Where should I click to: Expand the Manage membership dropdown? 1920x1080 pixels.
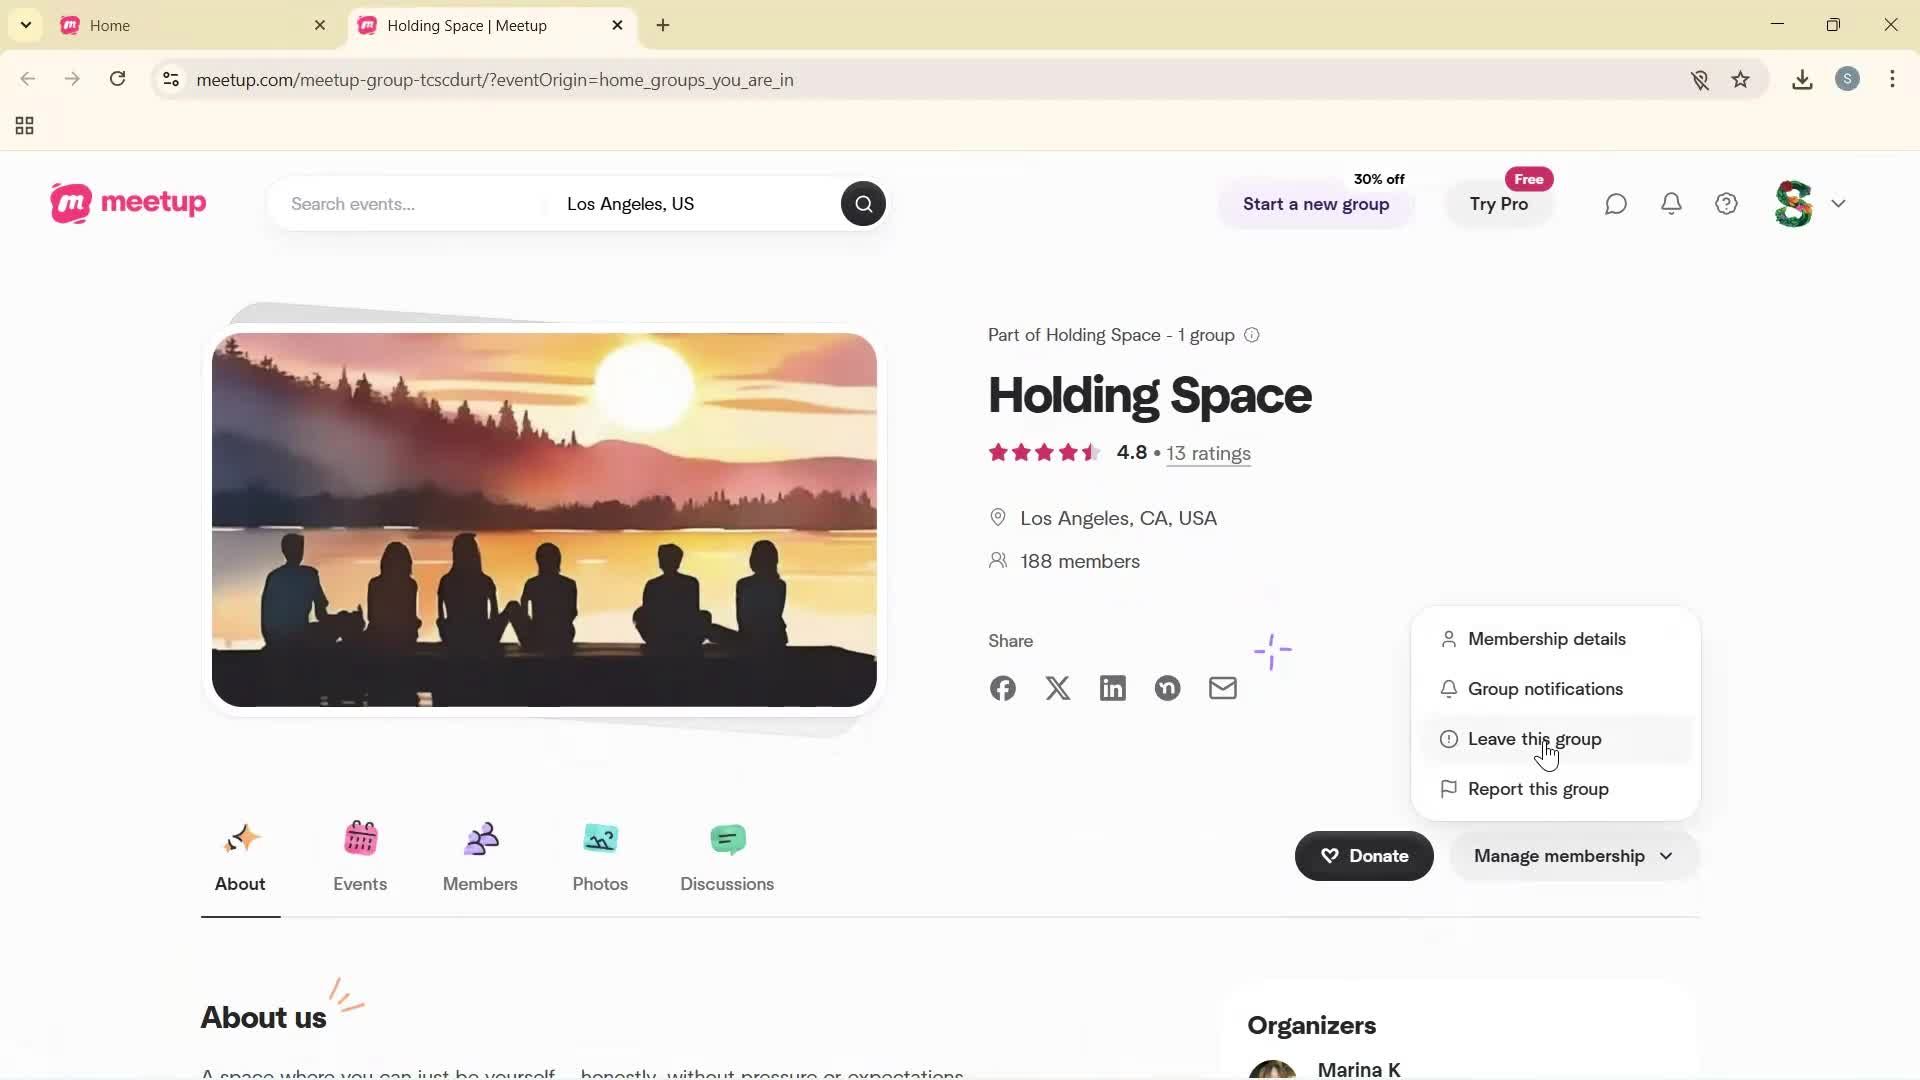pyautogui.click(x=1571, y=856)
